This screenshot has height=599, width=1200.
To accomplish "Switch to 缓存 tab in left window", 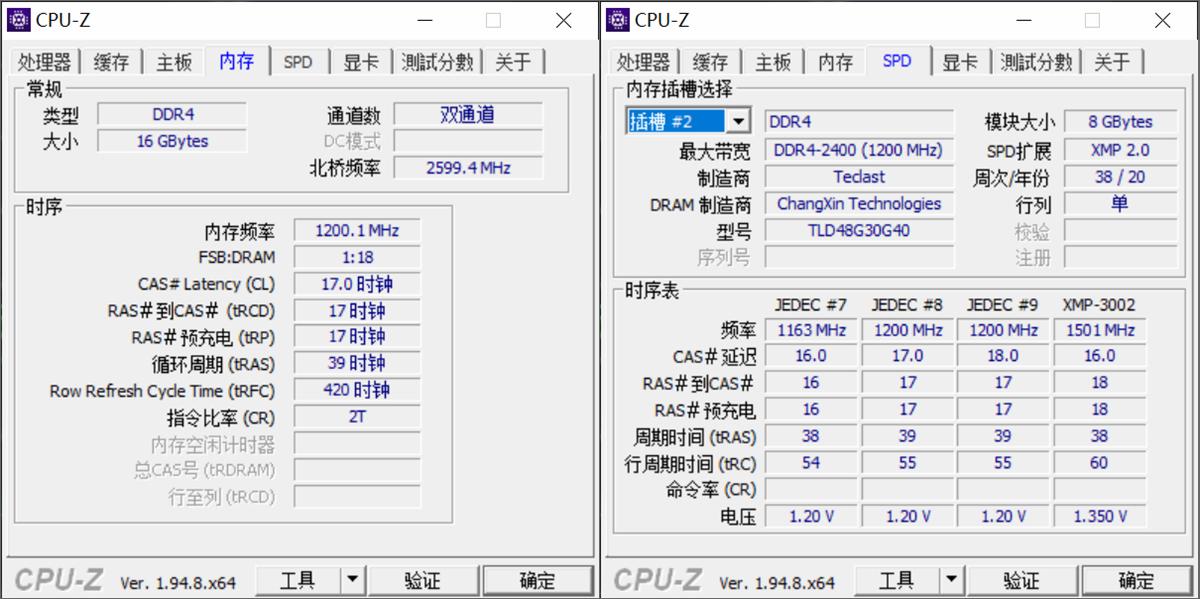I will click(111, 62).
